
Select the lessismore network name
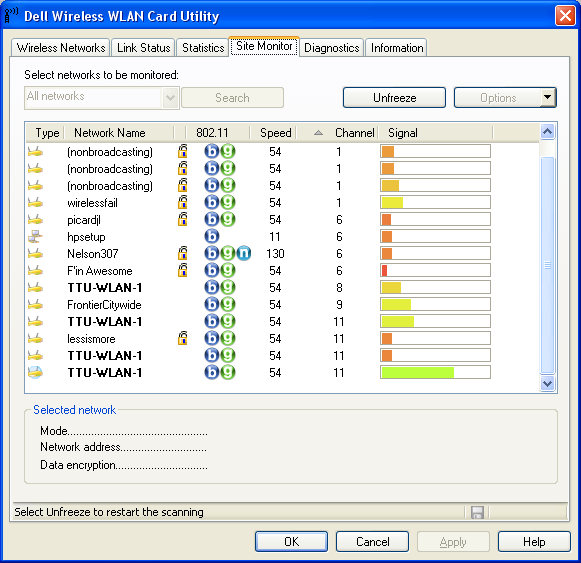pos(91,339)
